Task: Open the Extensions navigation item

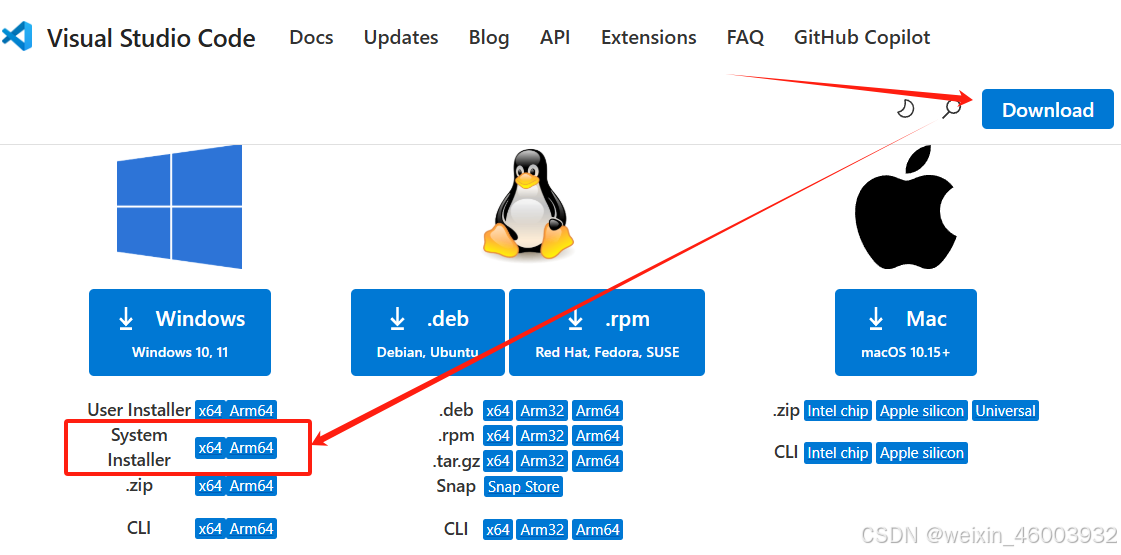Action: click(648, 37)
